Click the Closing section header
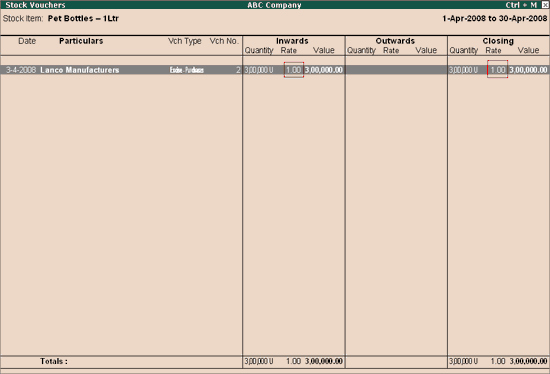Image resolution: width=550 pixels, height=374 pixels. [x=498, y=41]
